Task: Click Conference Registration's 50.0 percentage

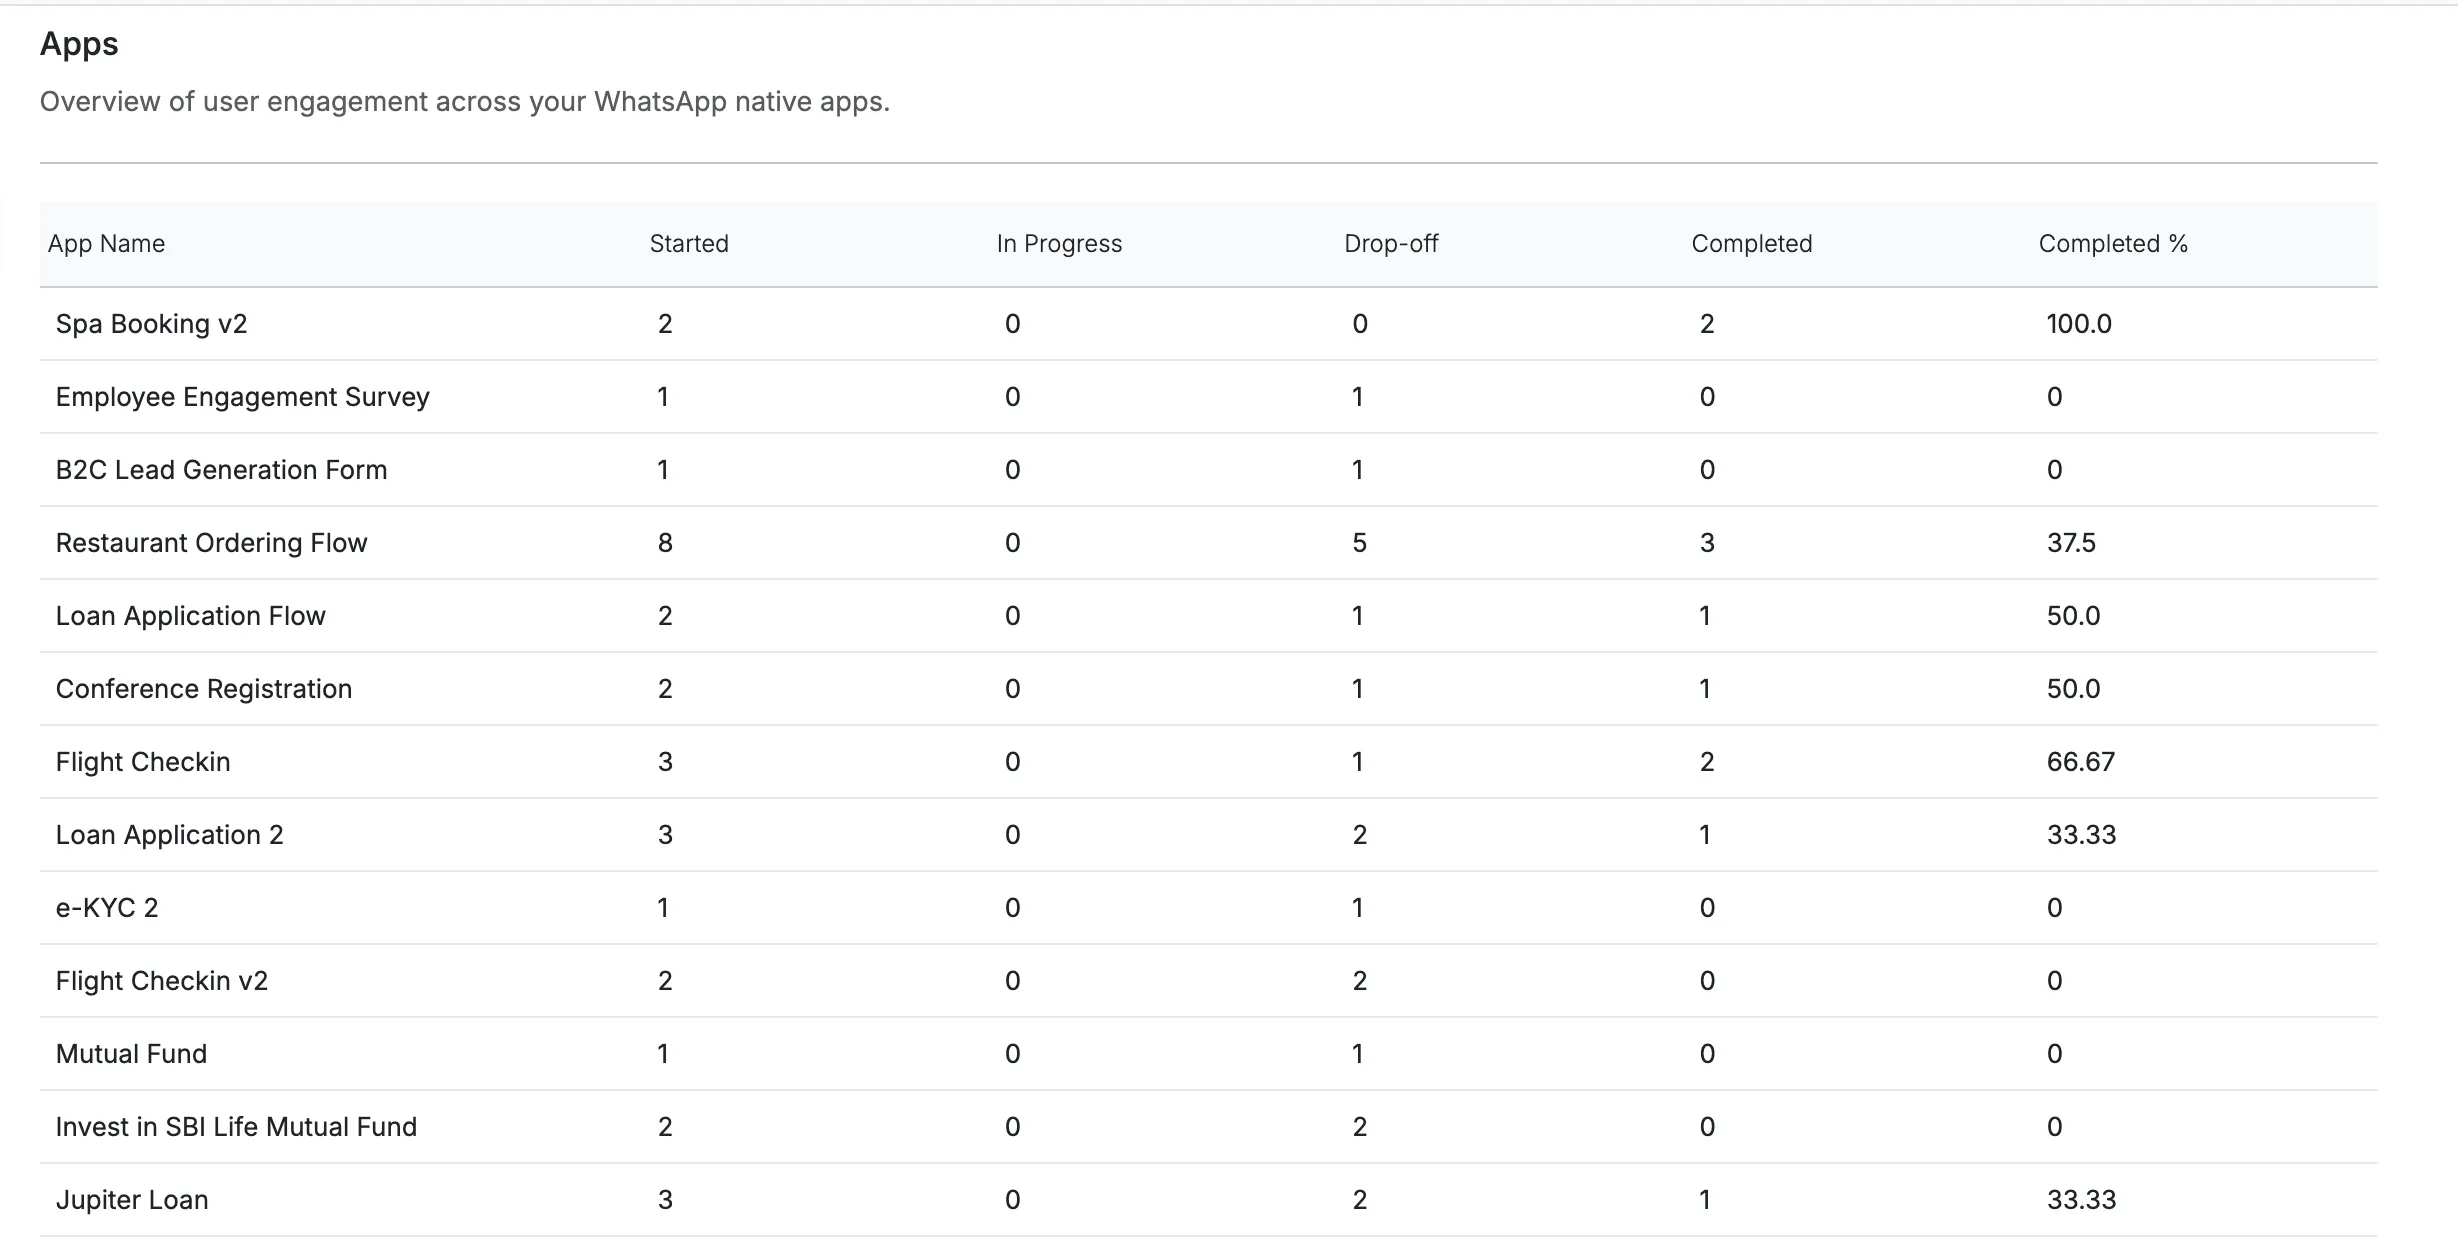Action: [2073, 689]
